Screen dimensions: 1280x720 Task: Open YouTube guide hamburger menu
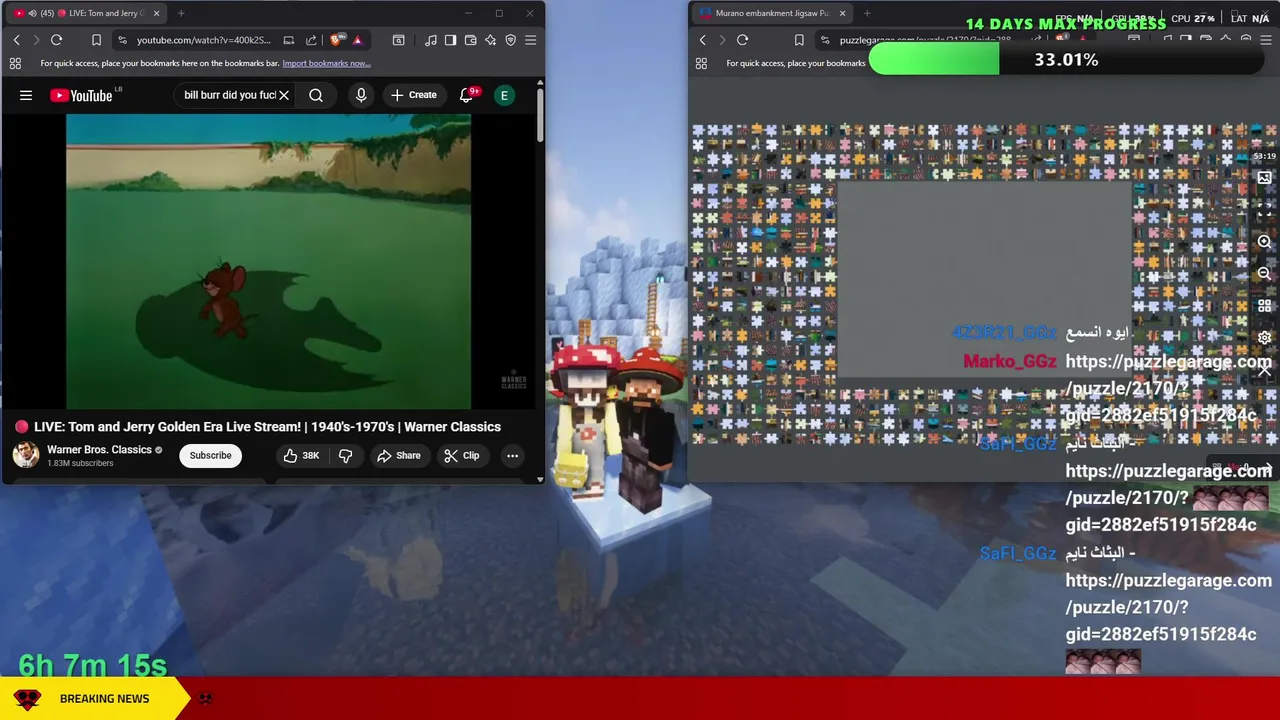coord(26,95)
